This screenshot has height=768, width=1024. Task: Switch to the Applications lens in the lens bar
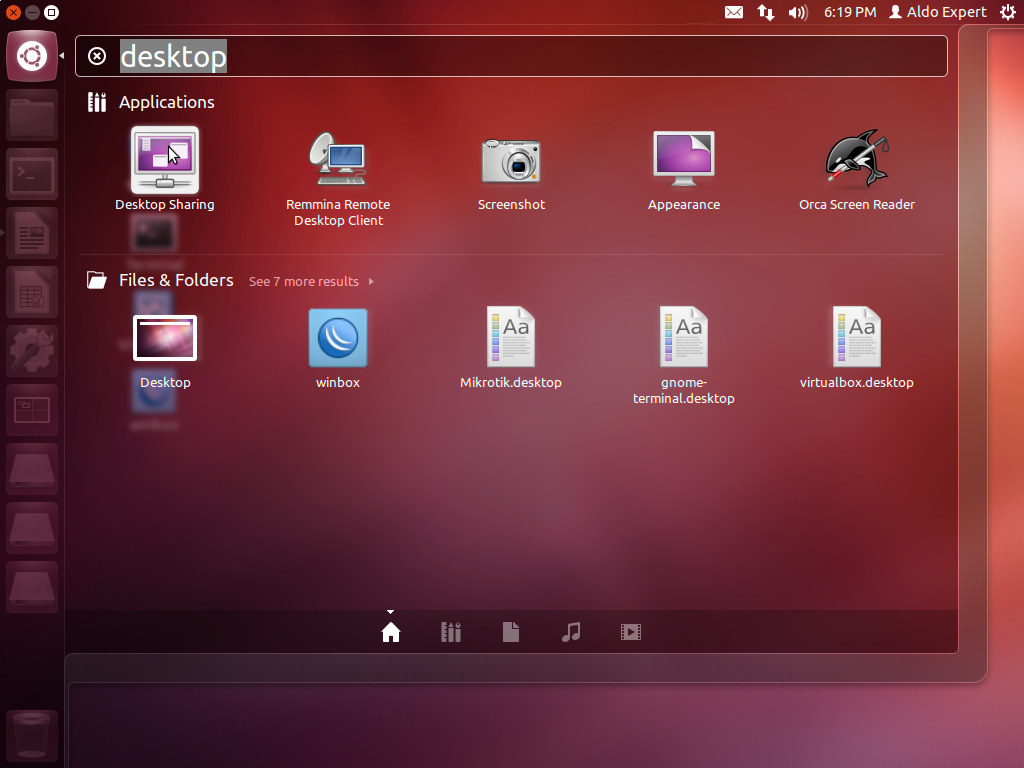point(451,632)
